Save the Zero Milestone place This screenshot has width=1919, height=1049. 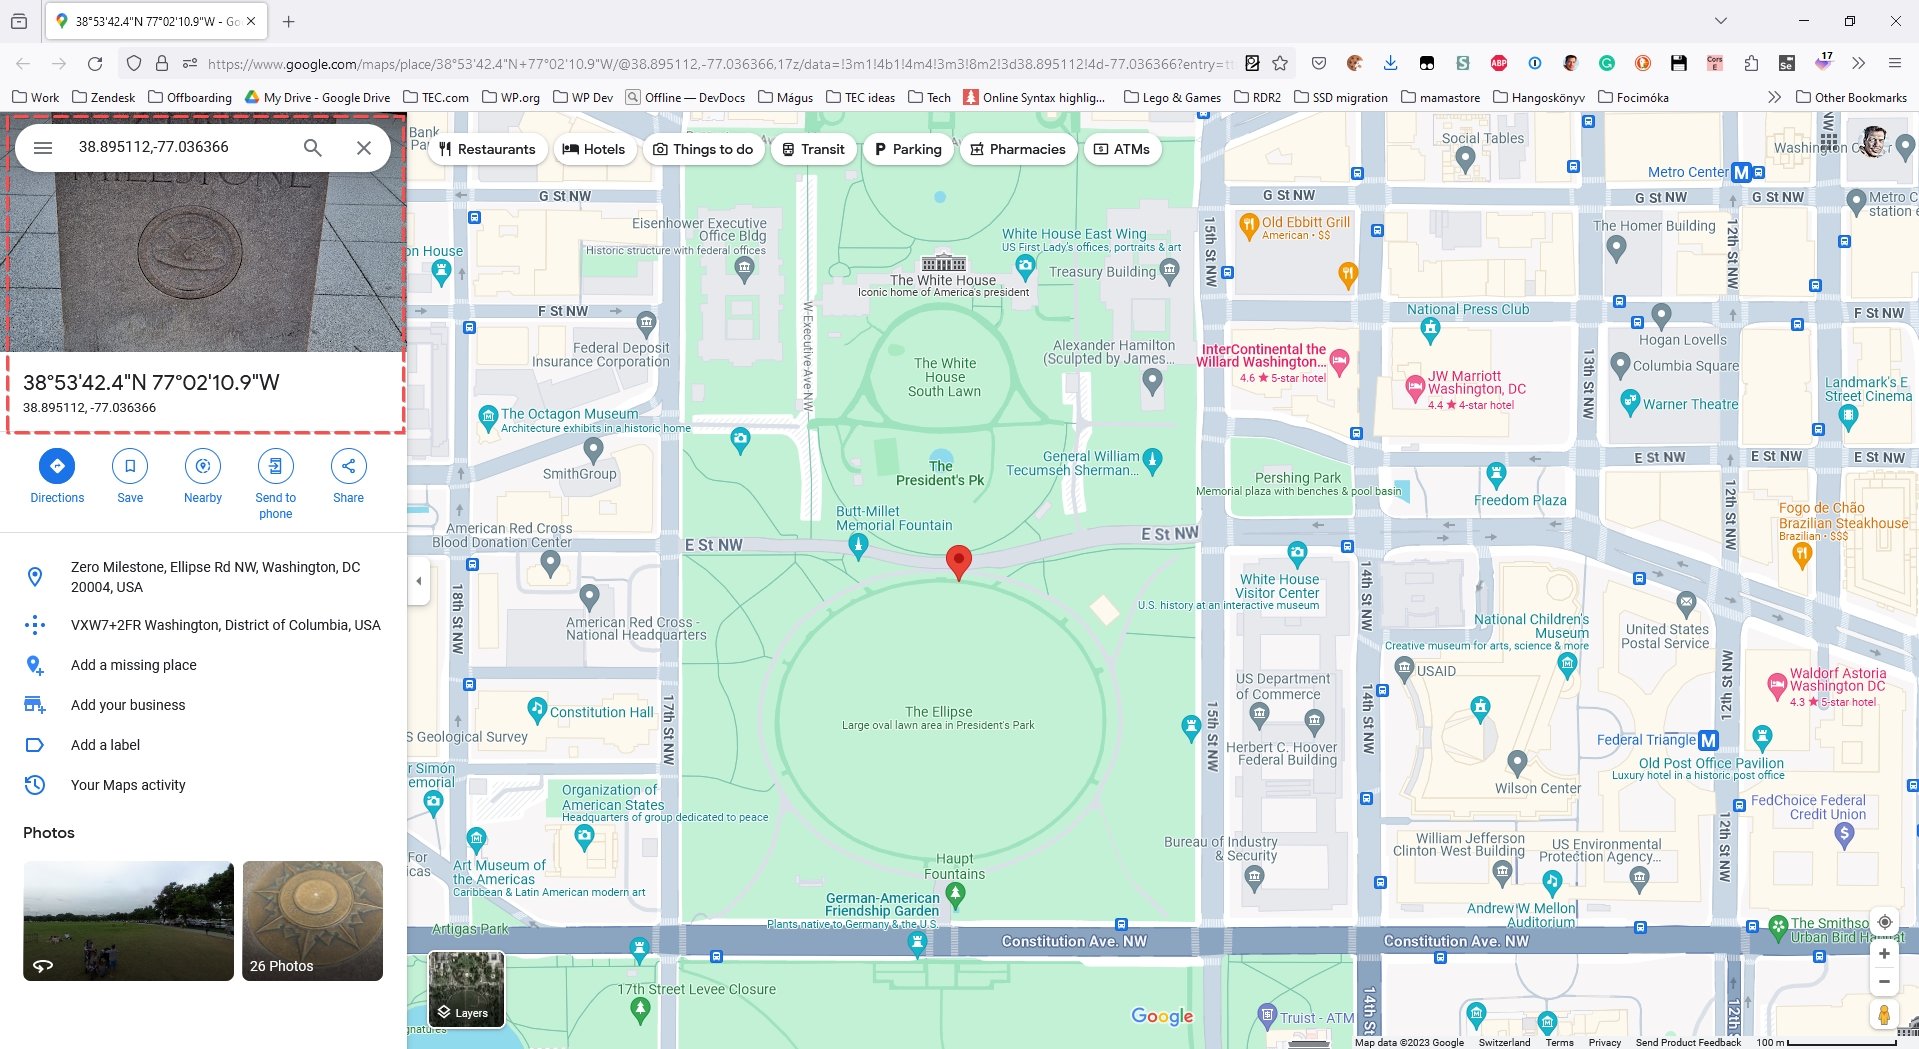click(129, 475)
